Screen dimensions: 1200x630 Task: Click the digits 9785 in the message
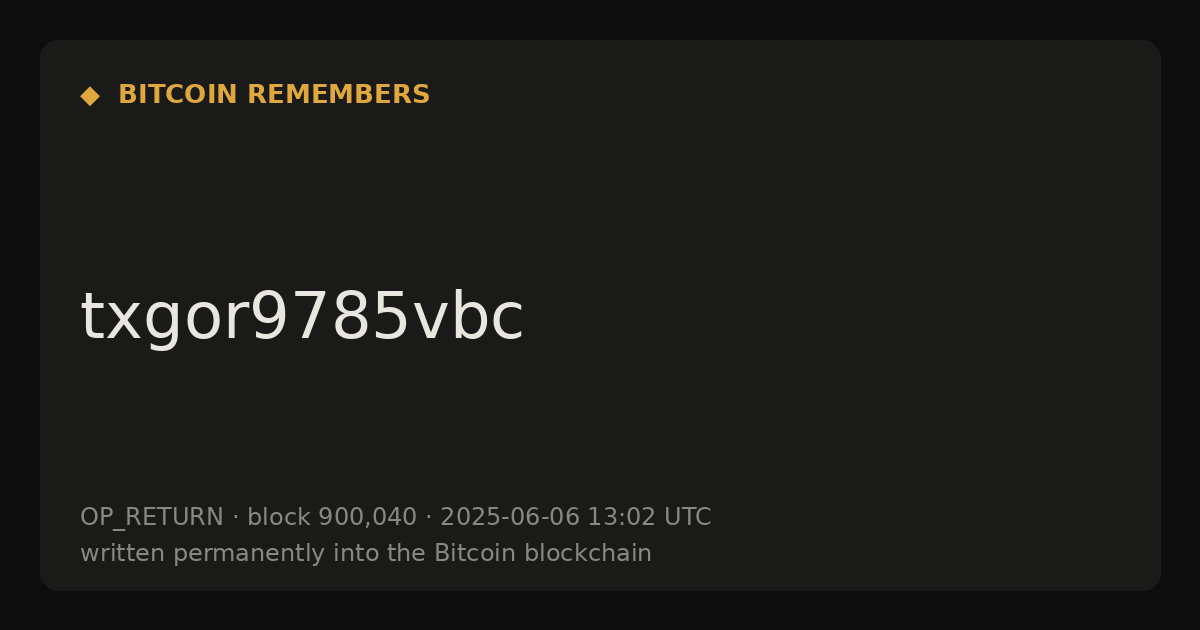point(329,318)
